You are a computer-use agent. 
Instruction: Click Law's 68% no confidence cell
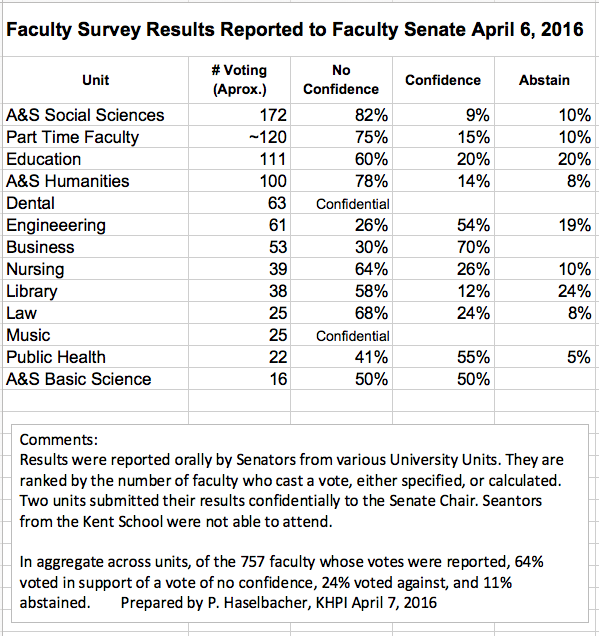pos(341,313)
